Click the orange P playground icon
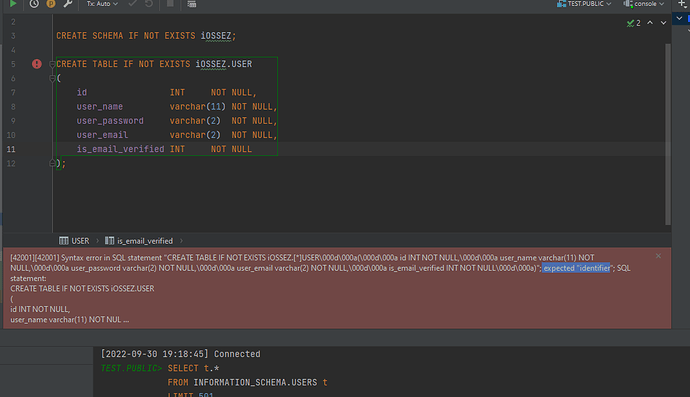Image resolution: width=690 pixels, height=397 pixels. tap(51, 4)
